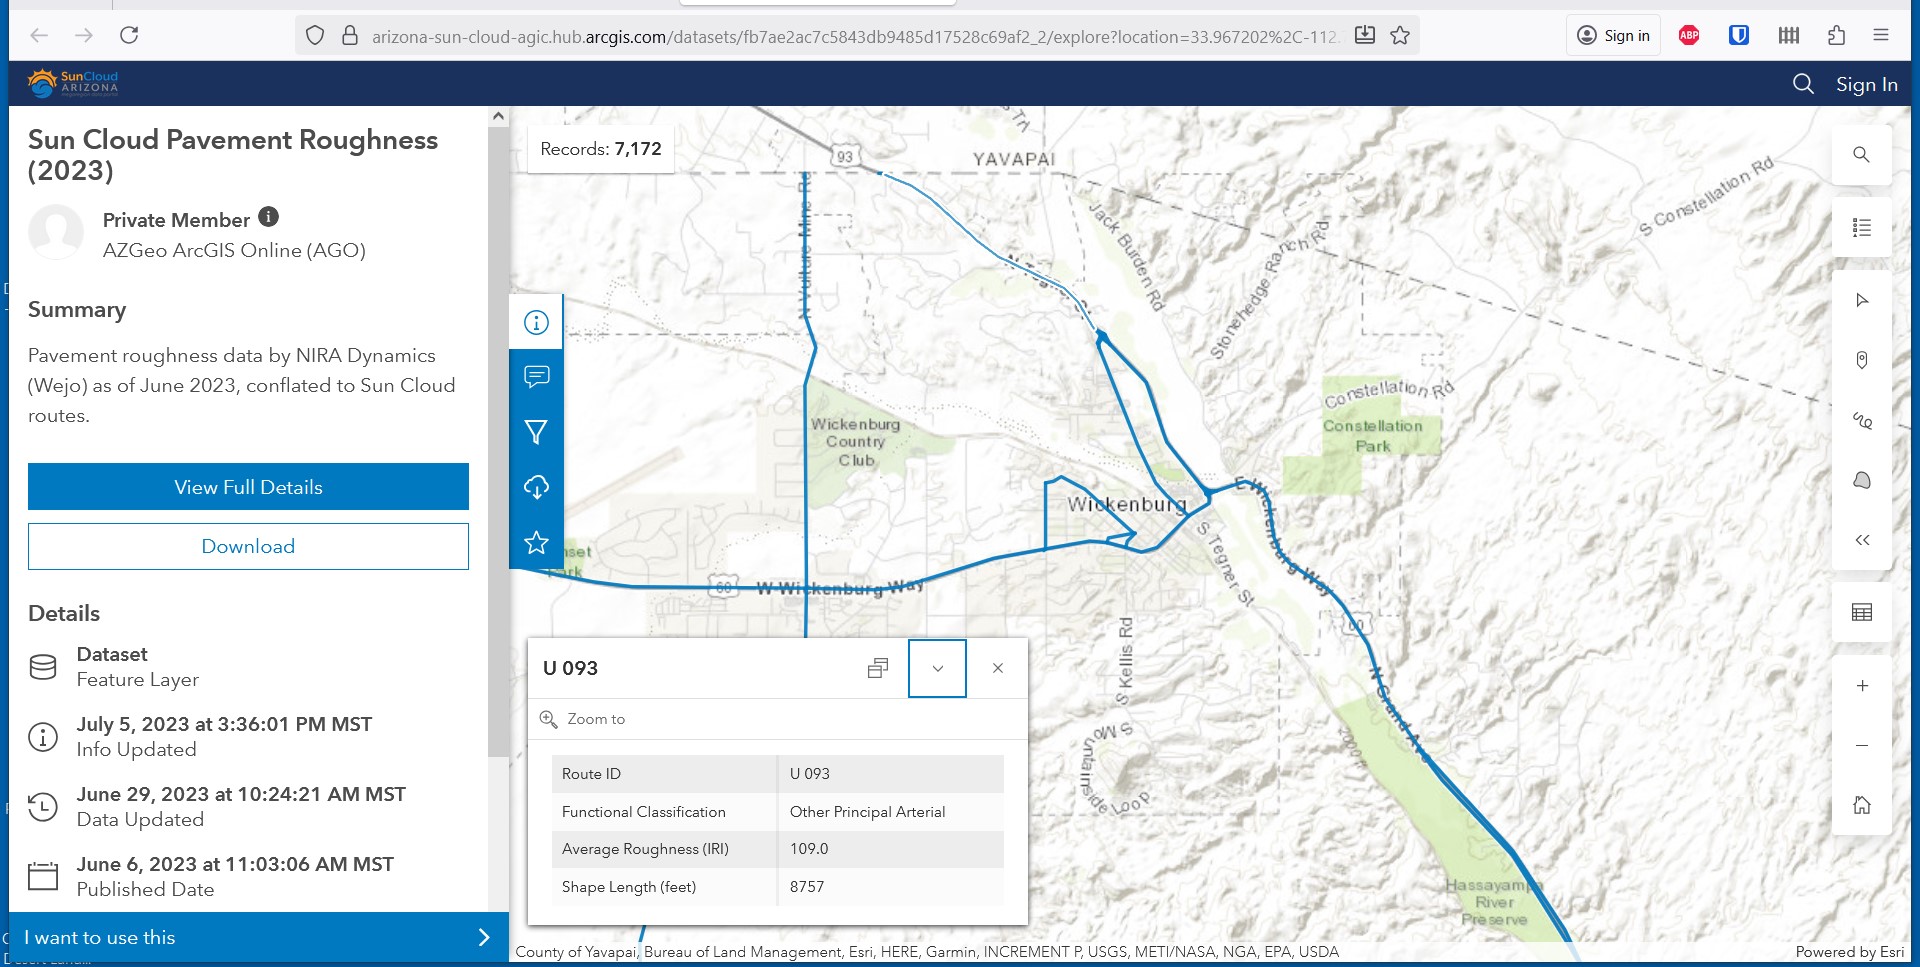Zoom in on the map

pos(1861,686)
